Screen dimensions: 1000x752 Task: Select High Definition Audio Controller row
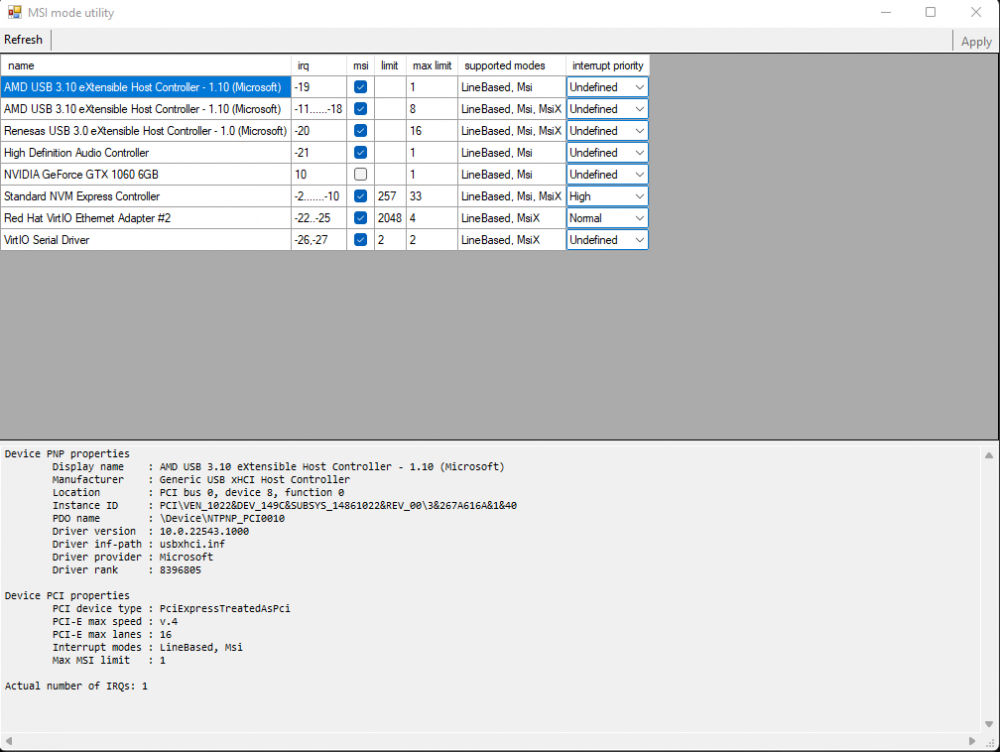[x=146, y=152]
